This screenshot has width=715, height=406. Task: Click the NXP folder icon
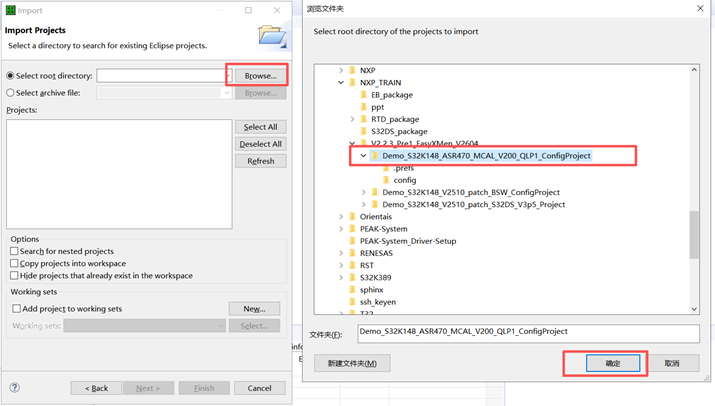[x=352, y=70]
